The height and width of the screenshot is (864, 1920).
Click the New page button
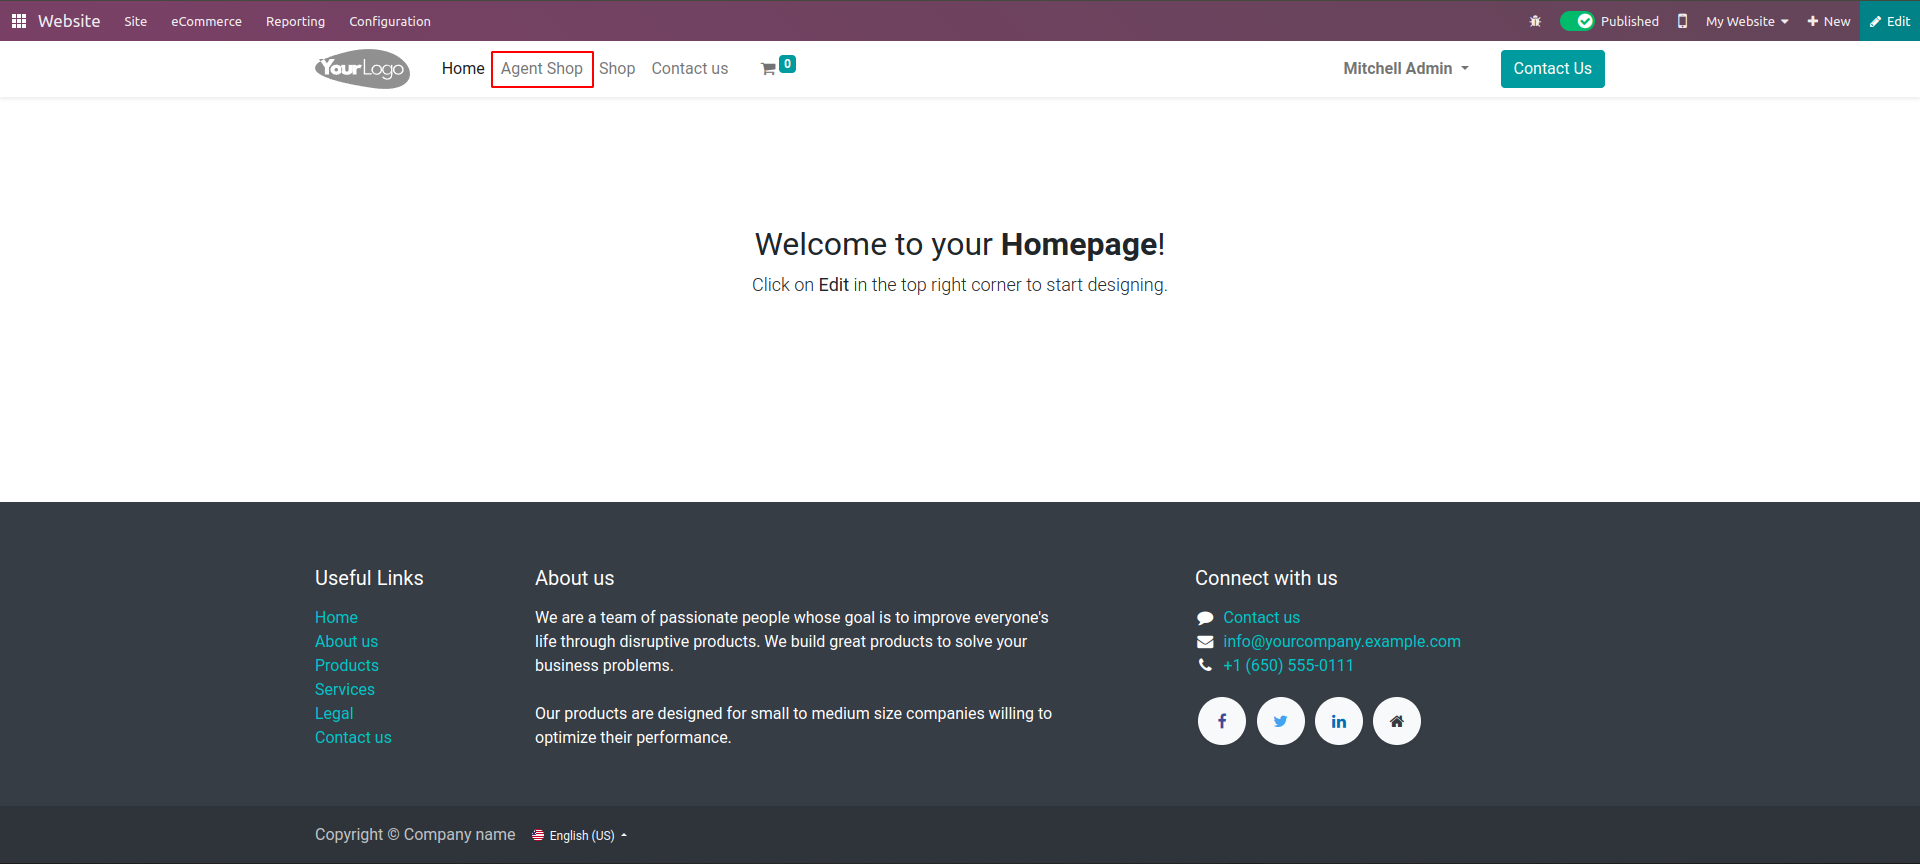[1828, 21]
